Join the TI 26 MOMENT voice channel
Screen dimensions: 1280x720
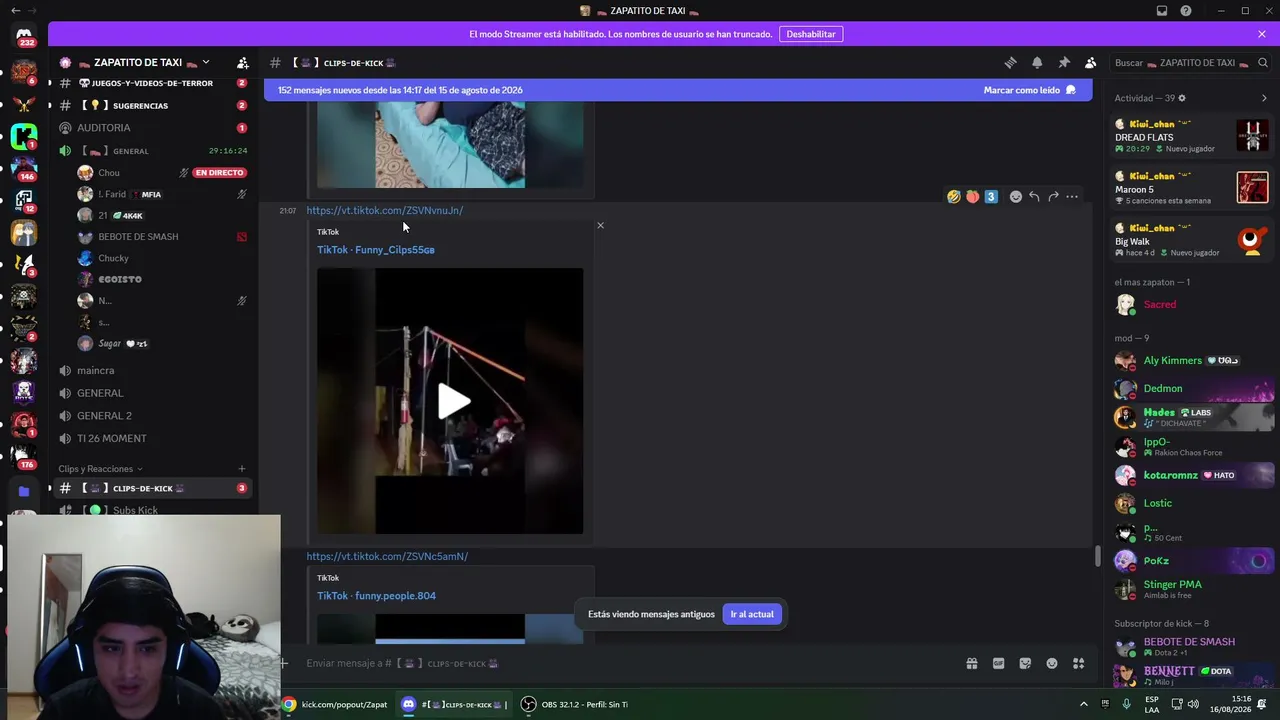(152, 438)
